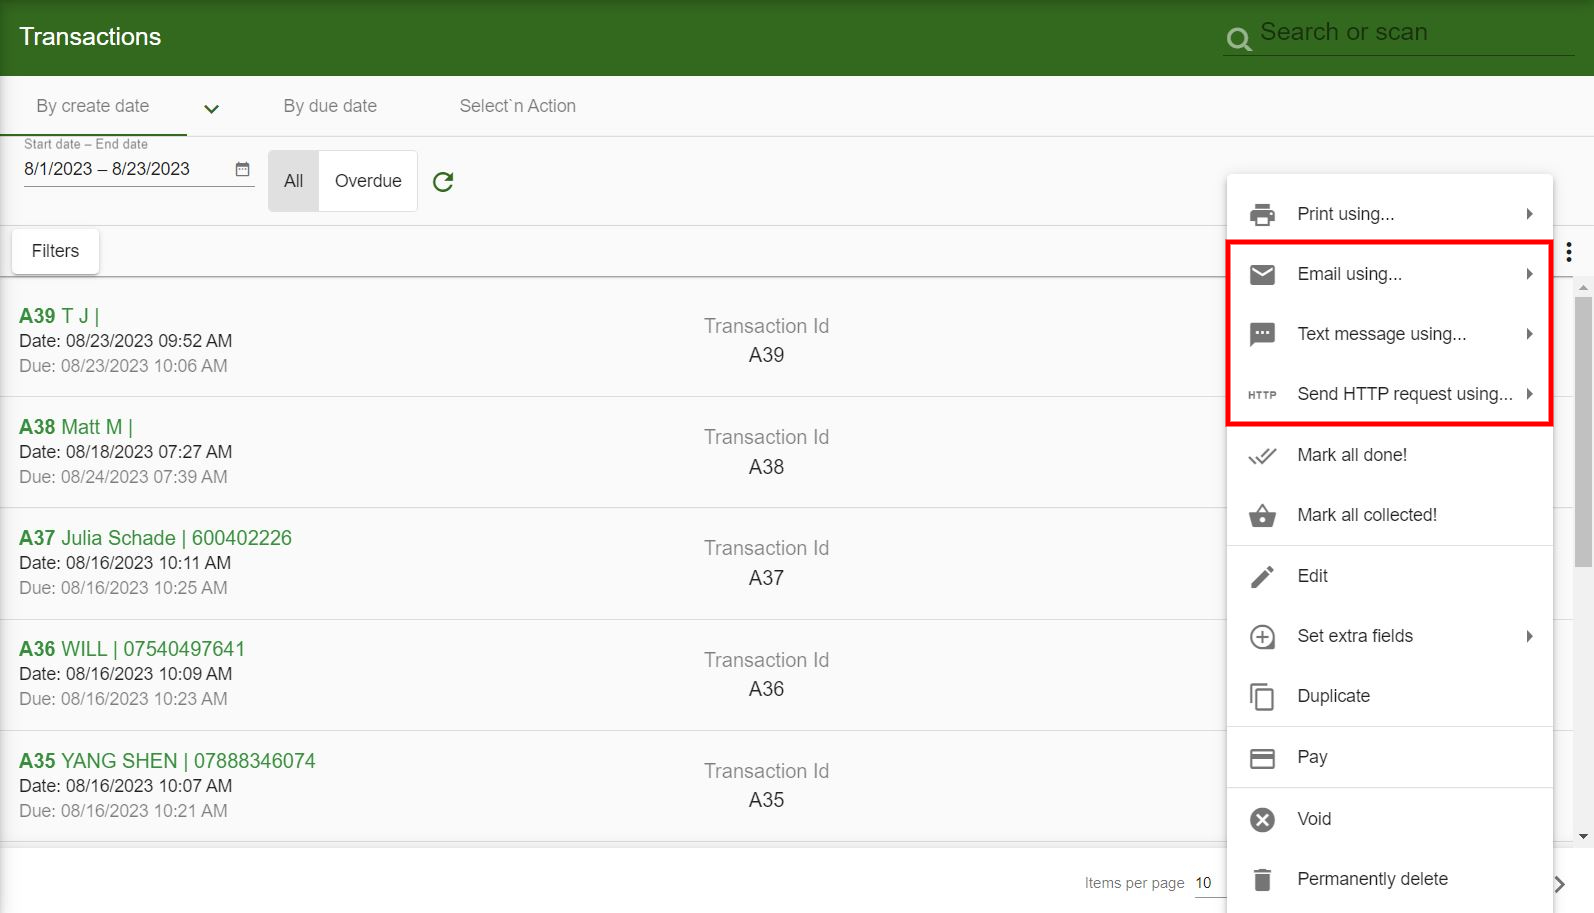
Task: Choose Print using... menu entry
Action: click(1390, 214)
